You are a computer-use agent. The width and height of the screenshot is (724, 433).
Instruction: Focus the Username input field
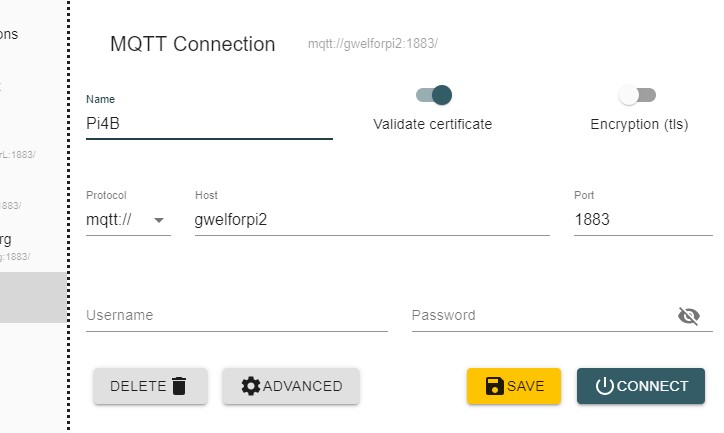coord(236,316)
